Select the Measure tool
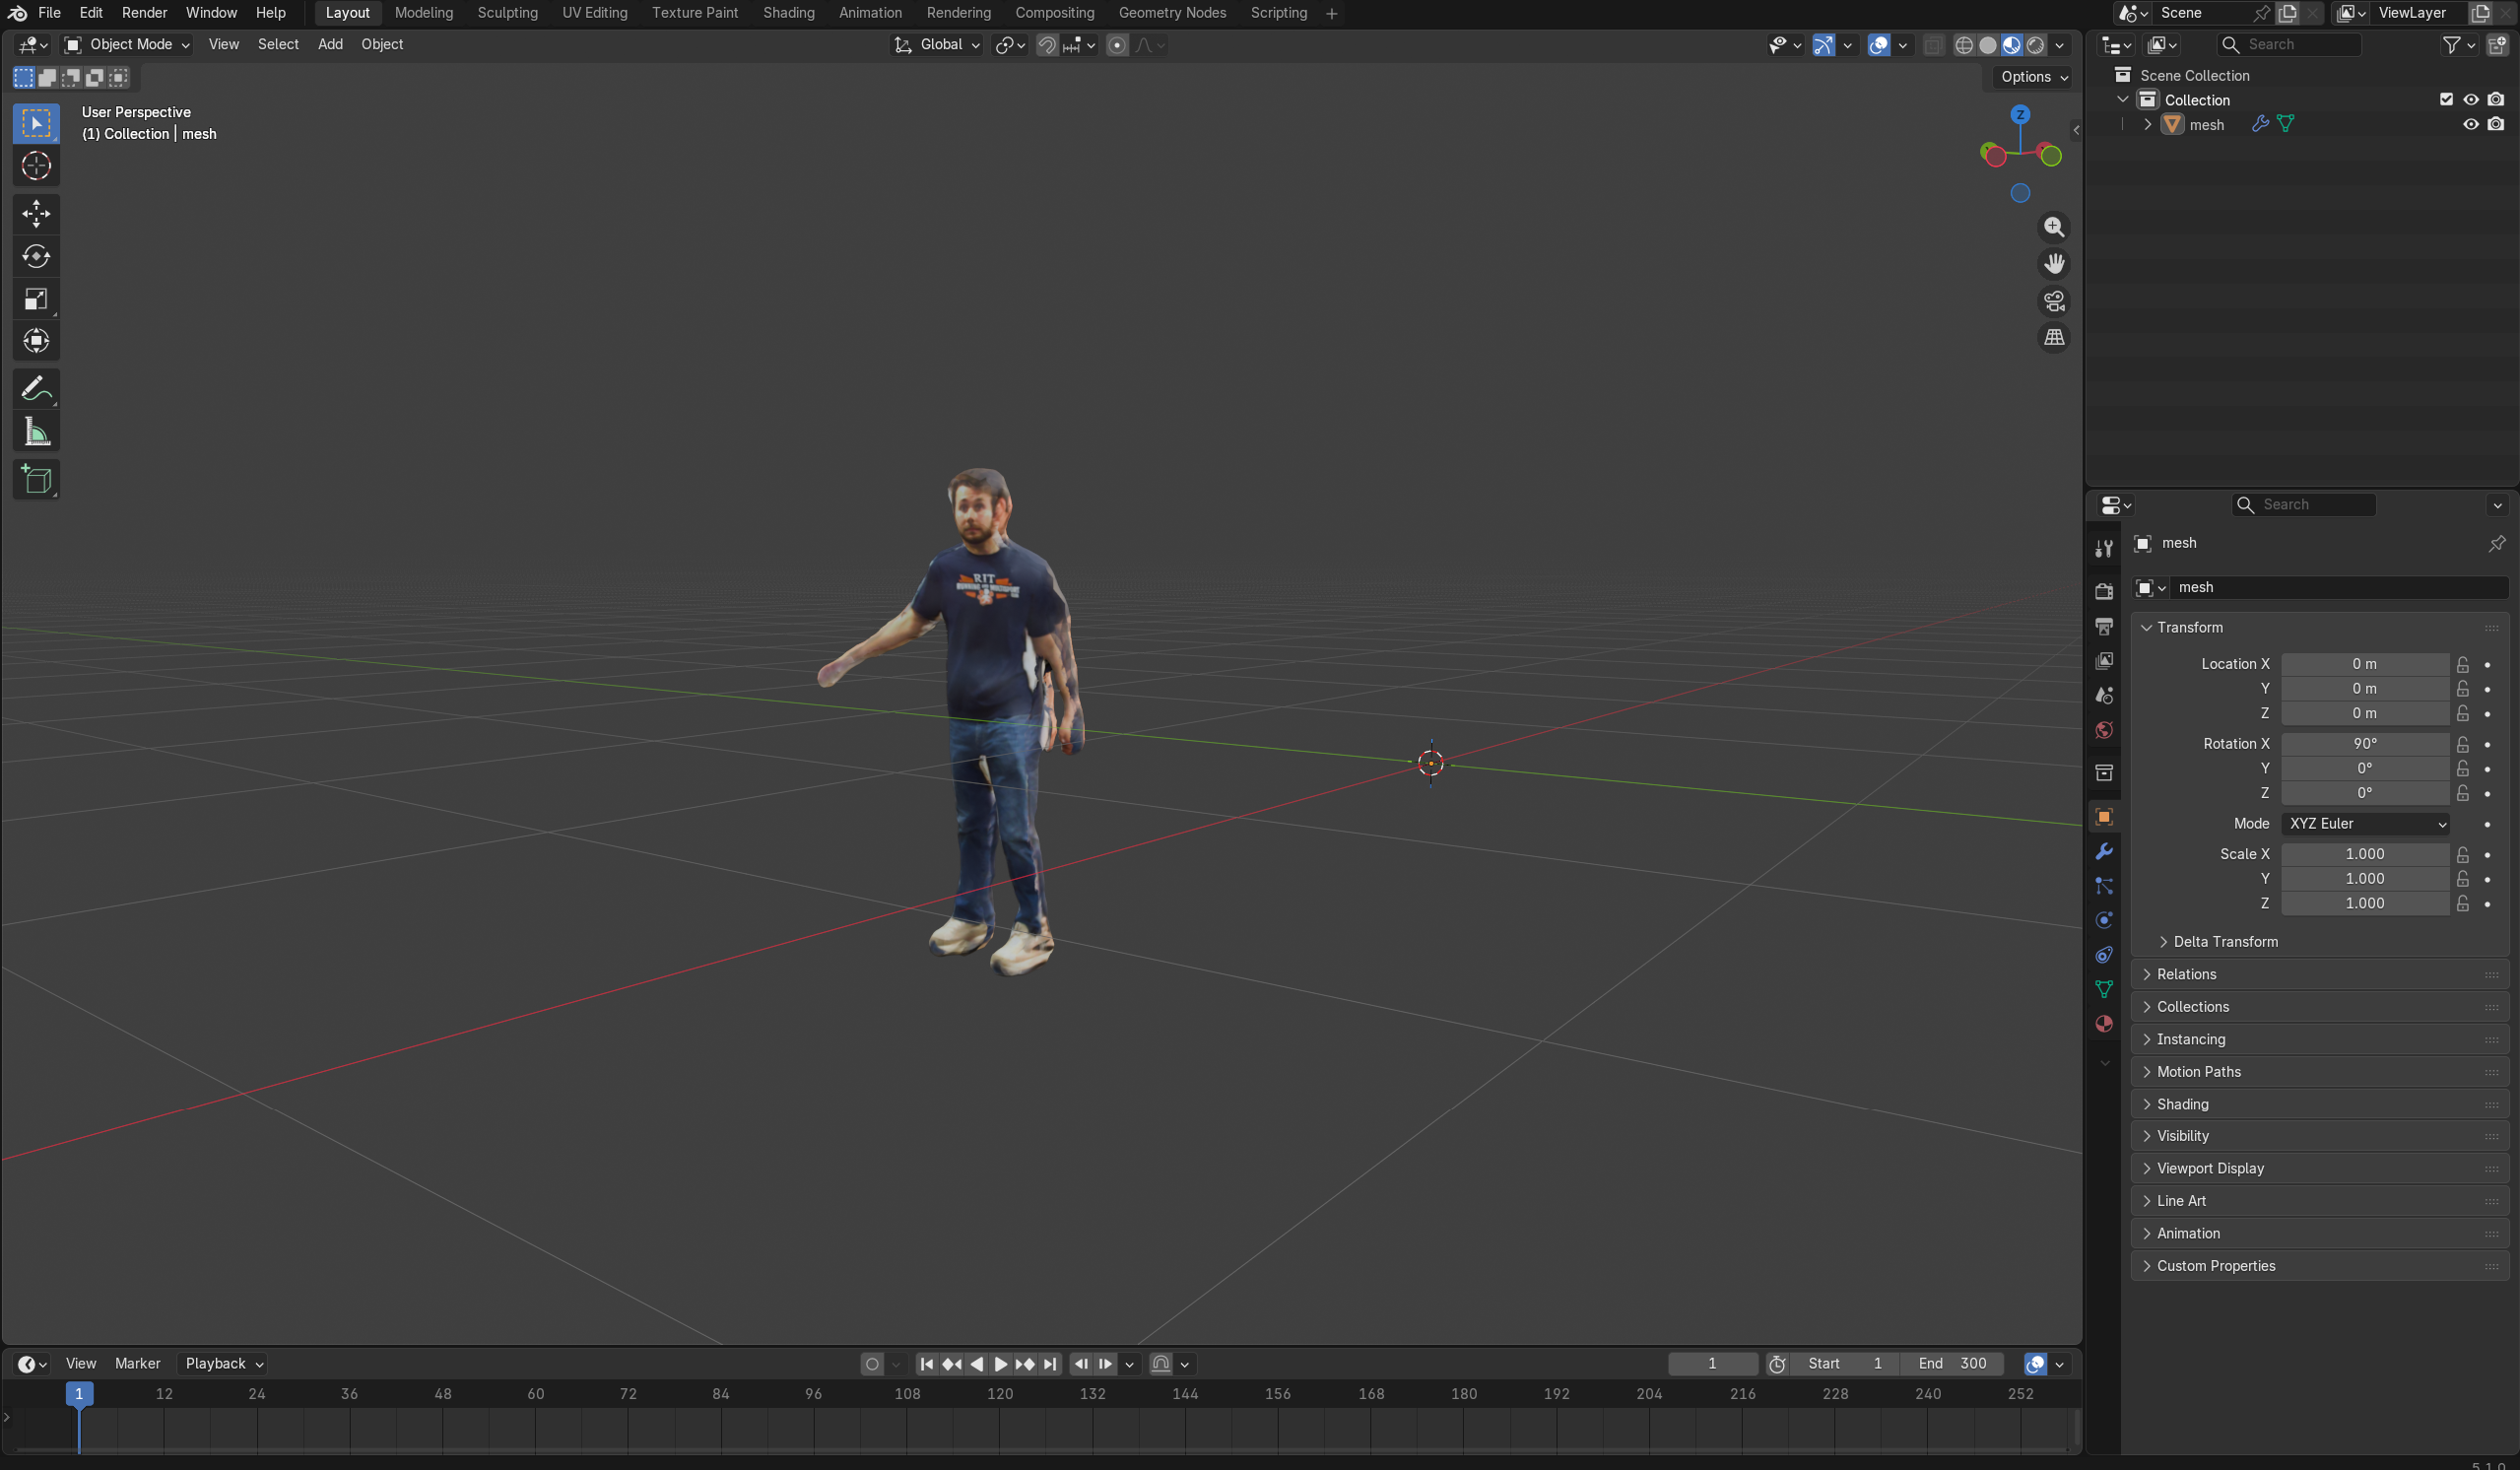 coord(36,432)
